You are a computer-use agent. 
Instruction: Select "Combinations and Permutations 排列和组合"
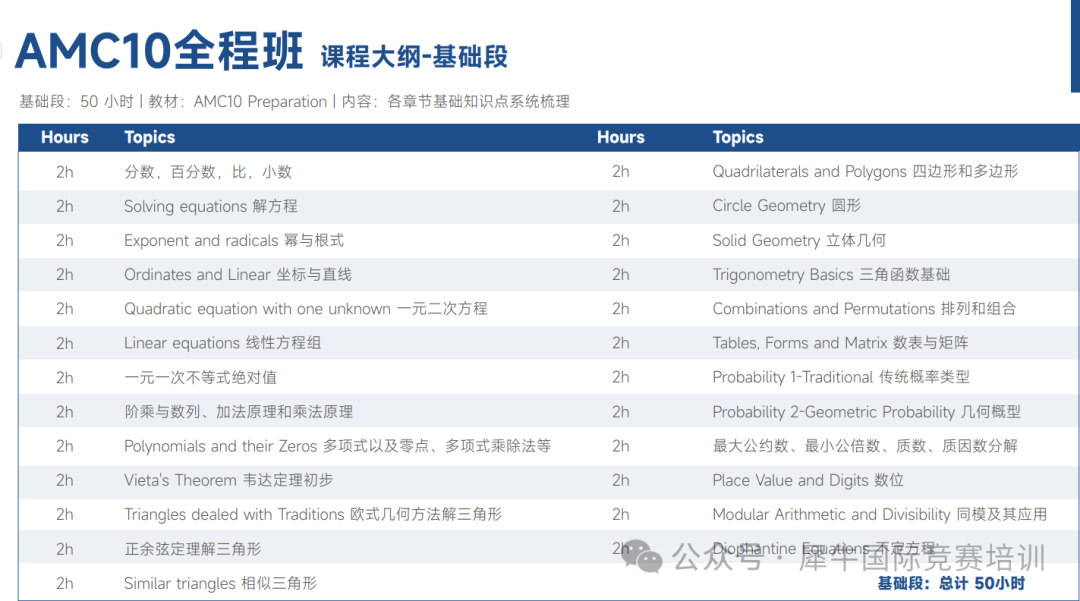[x=864, y=308]
